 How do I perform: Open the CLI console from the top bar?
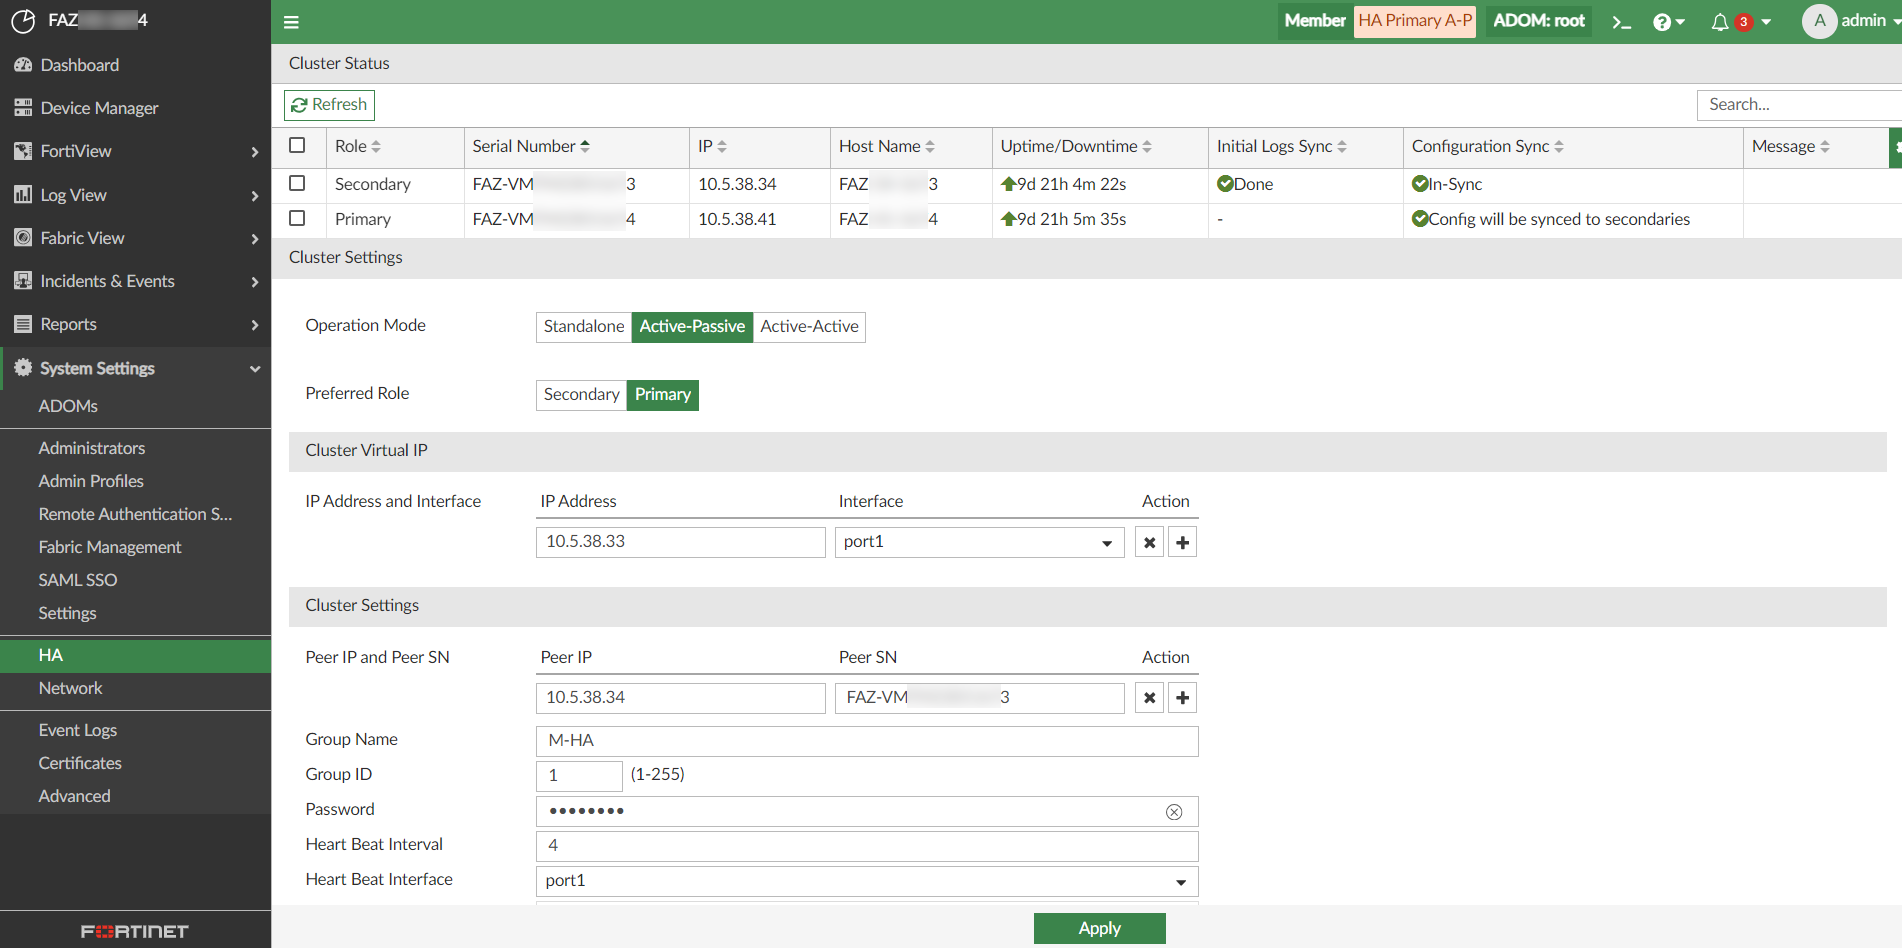click(1622, 20)
